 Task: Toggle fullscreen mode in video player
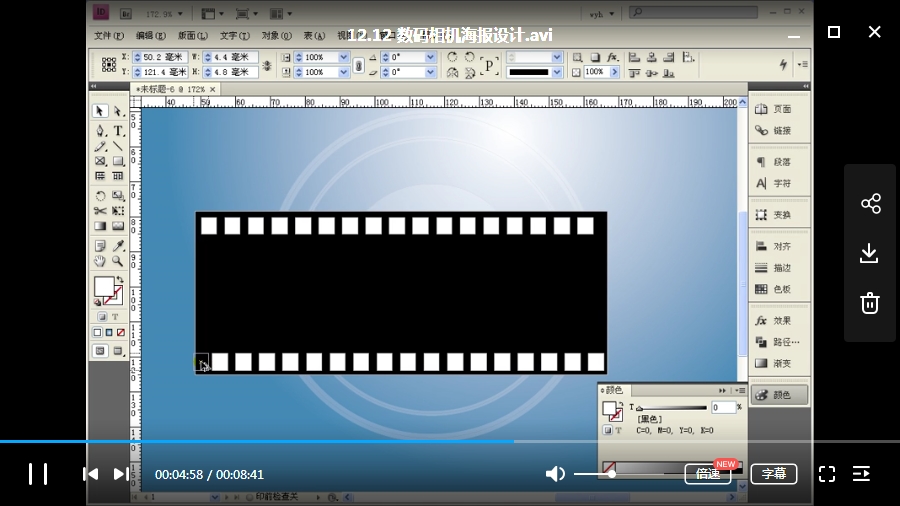[827, 474]
